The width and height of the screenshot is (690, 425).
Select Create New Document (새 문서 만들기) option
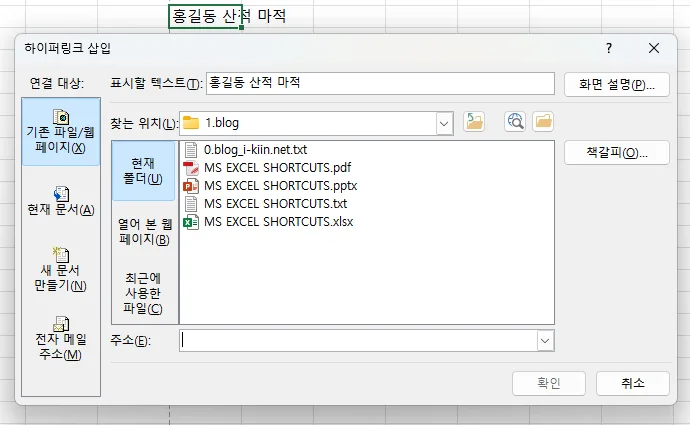tap(61, 270)
